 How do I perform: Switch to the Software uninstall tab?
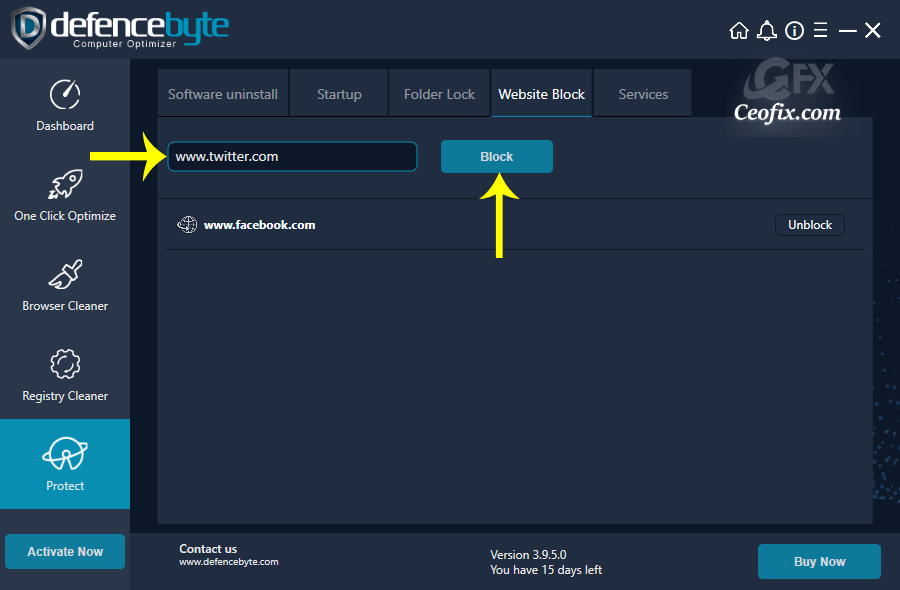[x=223, y=94]
